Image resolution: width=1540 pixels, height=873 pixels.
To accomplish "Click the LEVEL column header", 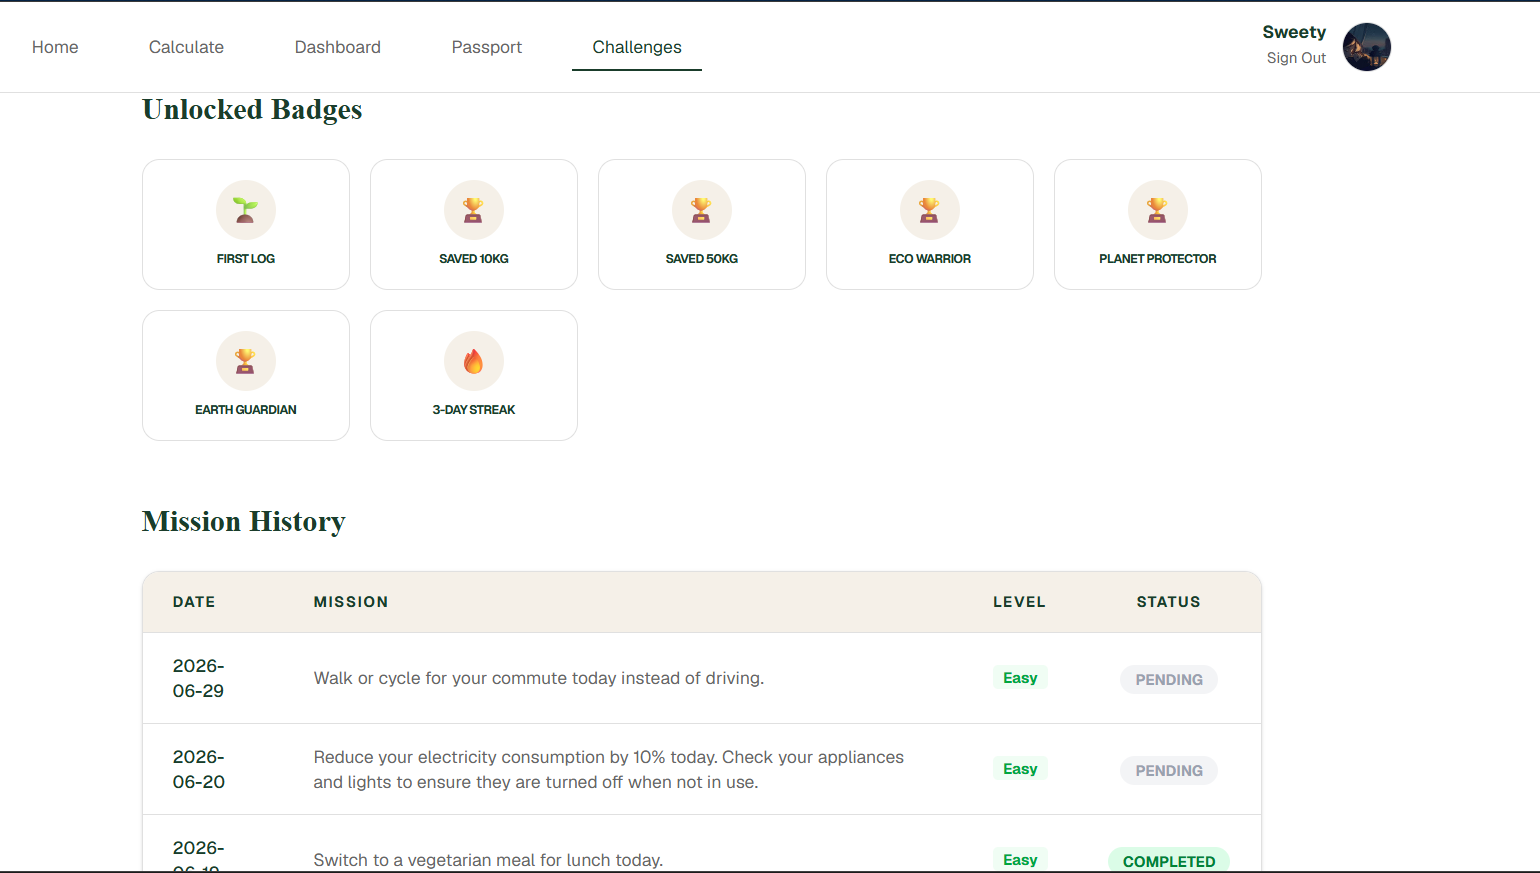I will tap(1019, 602).
